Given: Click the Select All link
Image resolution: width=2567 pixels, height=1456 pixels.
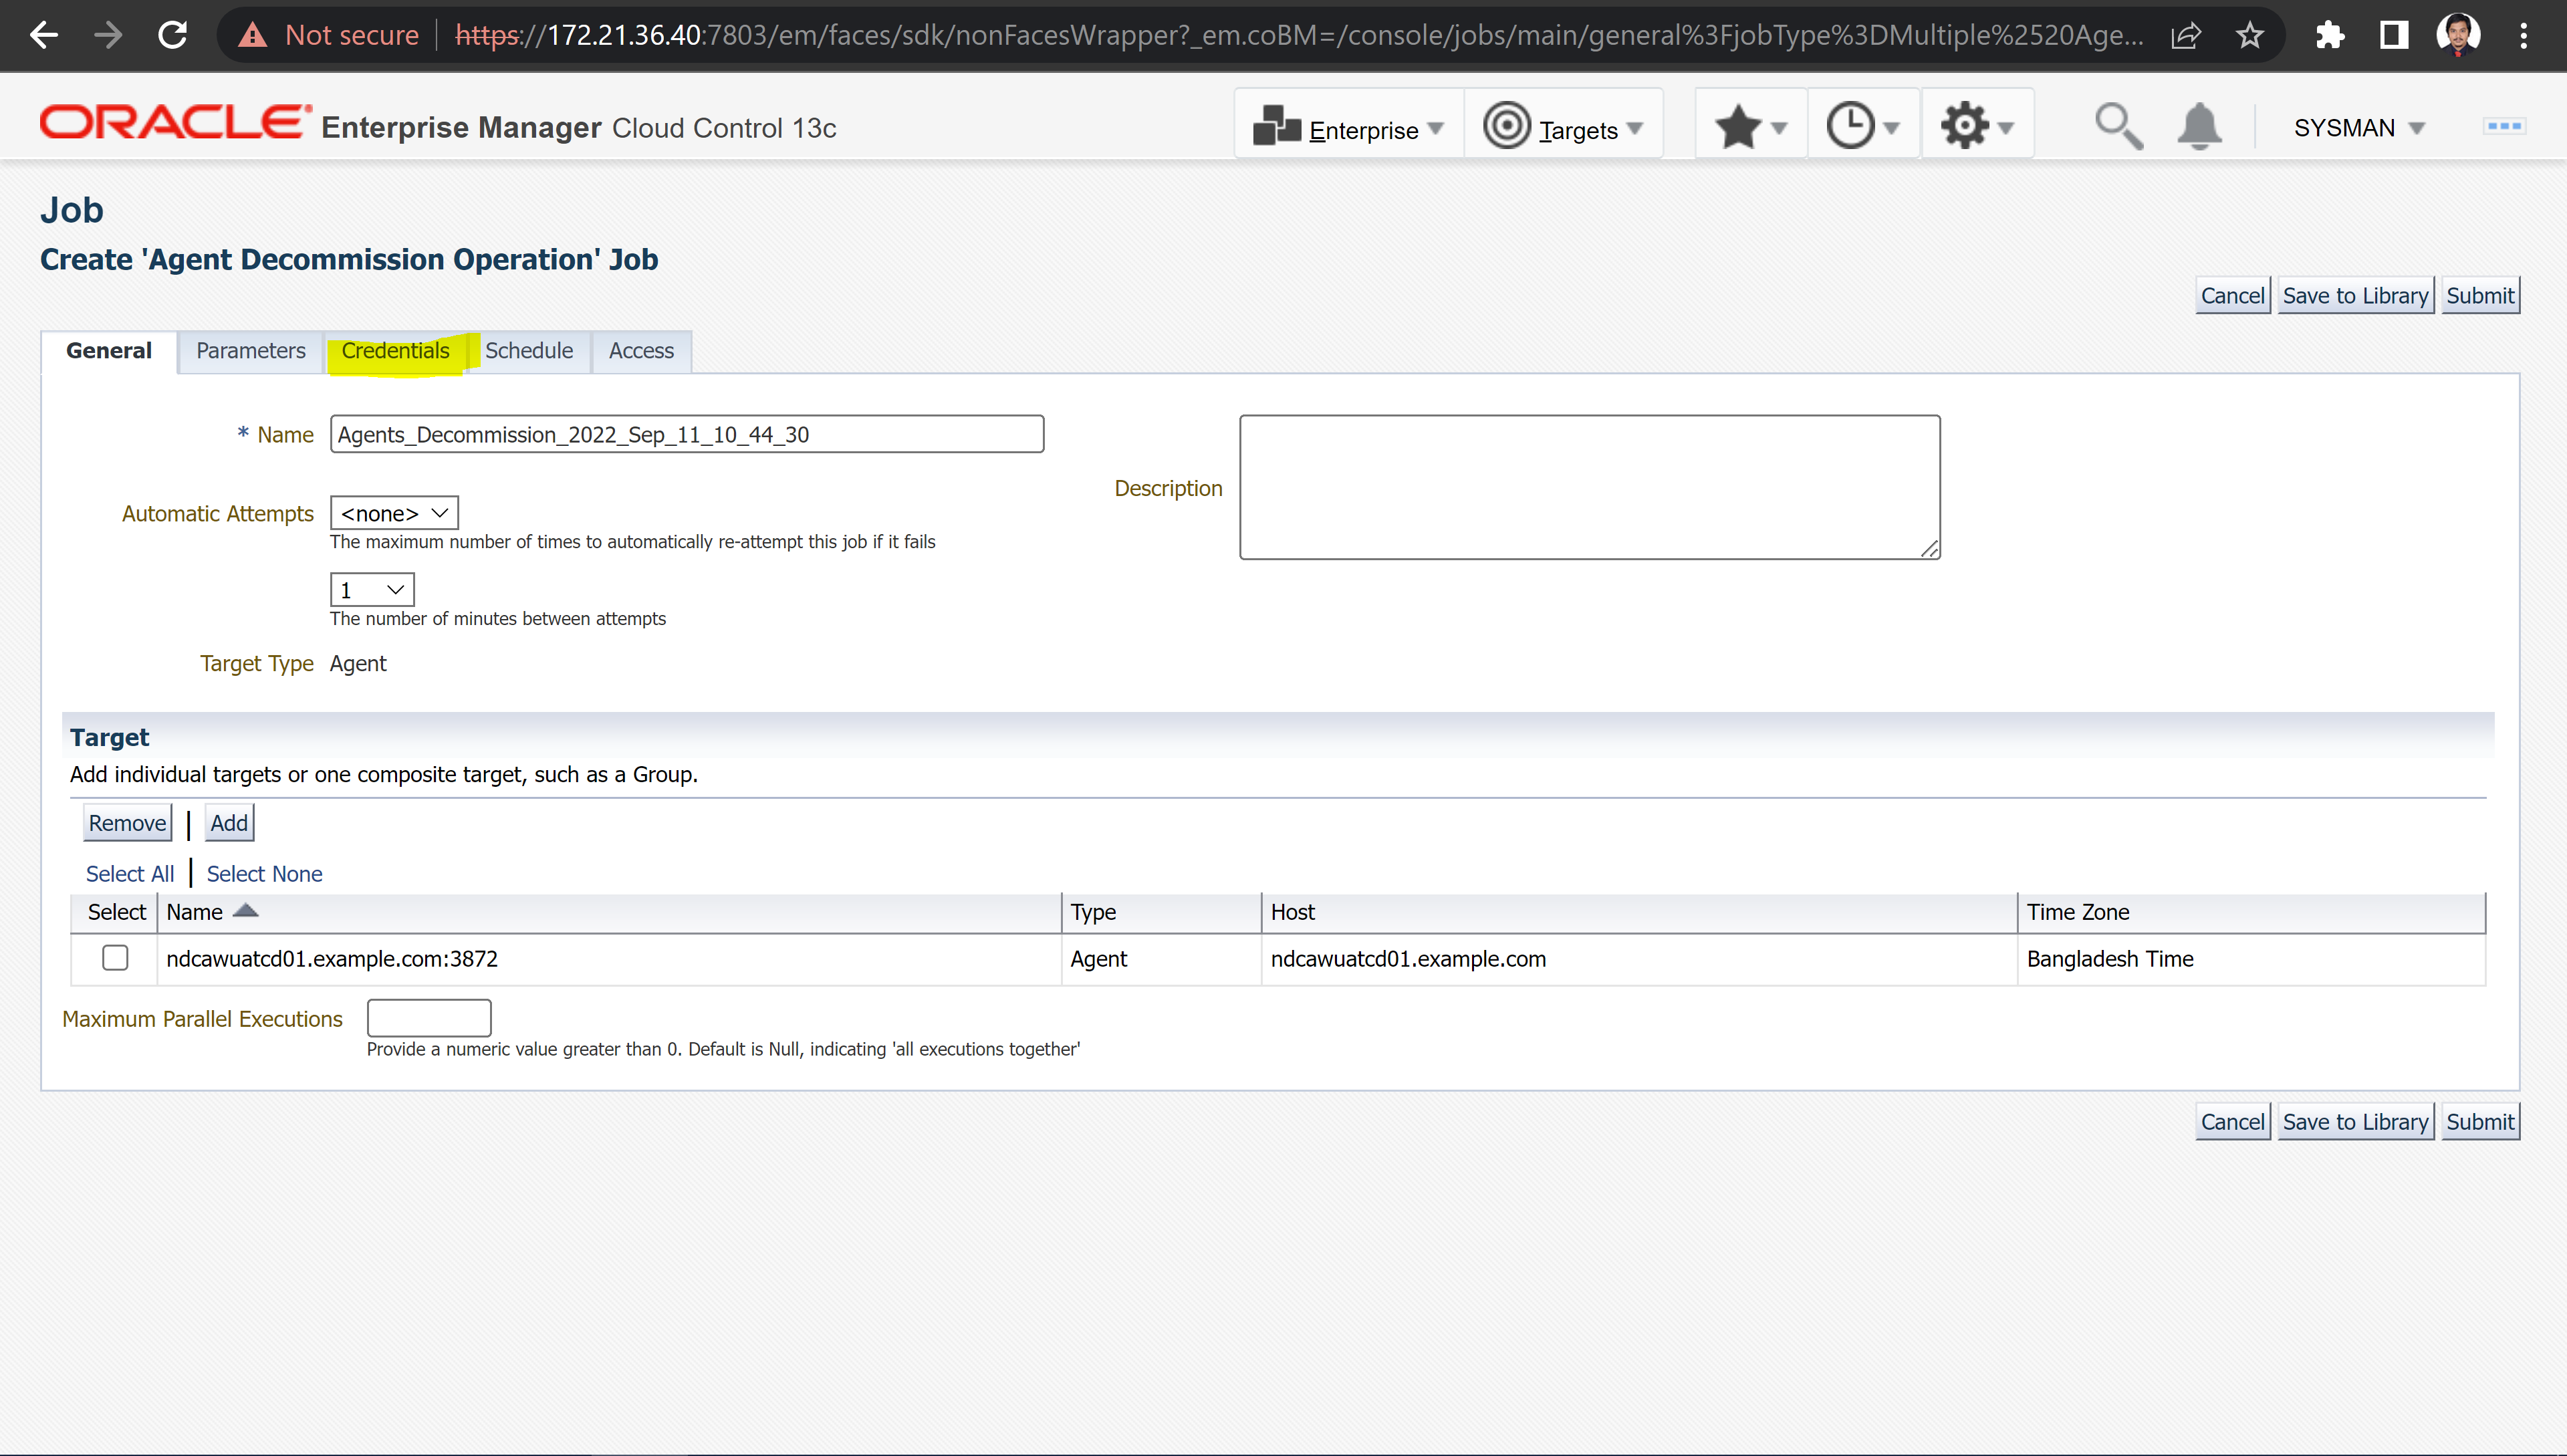Looking at the screenshot, I should 130,874.
